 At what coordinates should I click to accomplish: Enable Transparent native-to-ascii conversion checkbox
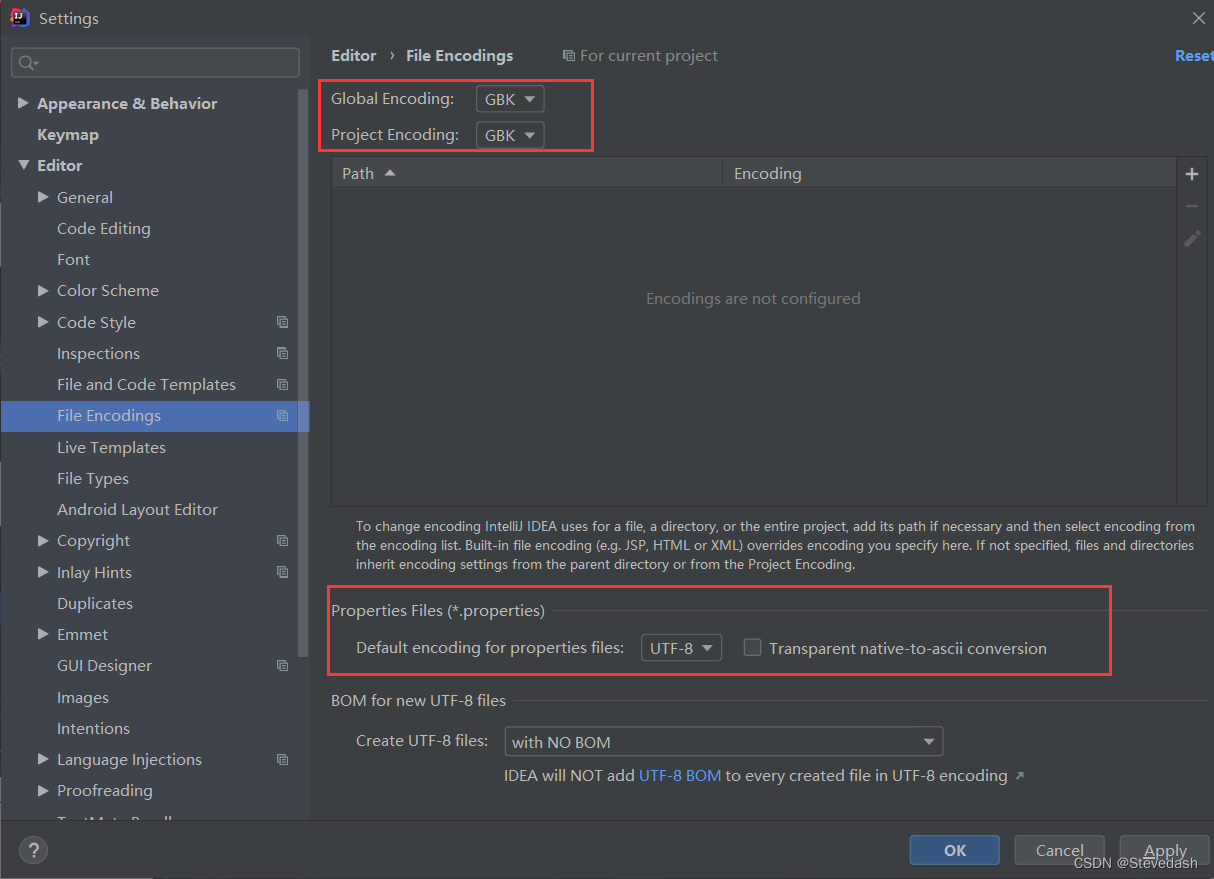[752, 648]
